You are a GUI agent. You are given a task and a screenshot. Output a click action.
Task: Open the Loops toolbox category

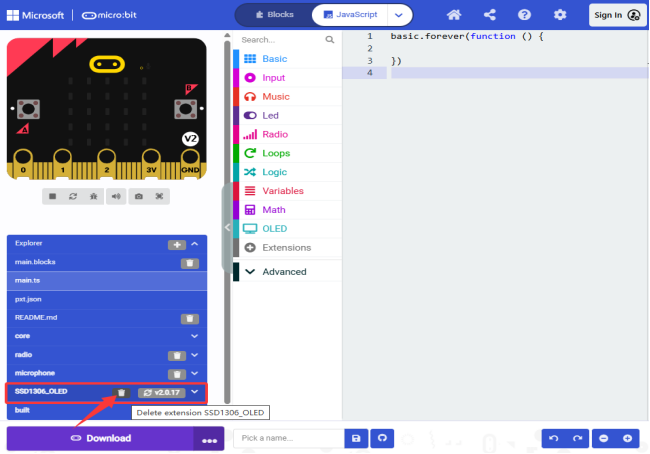pyautogui.click(x=288, y=153)
